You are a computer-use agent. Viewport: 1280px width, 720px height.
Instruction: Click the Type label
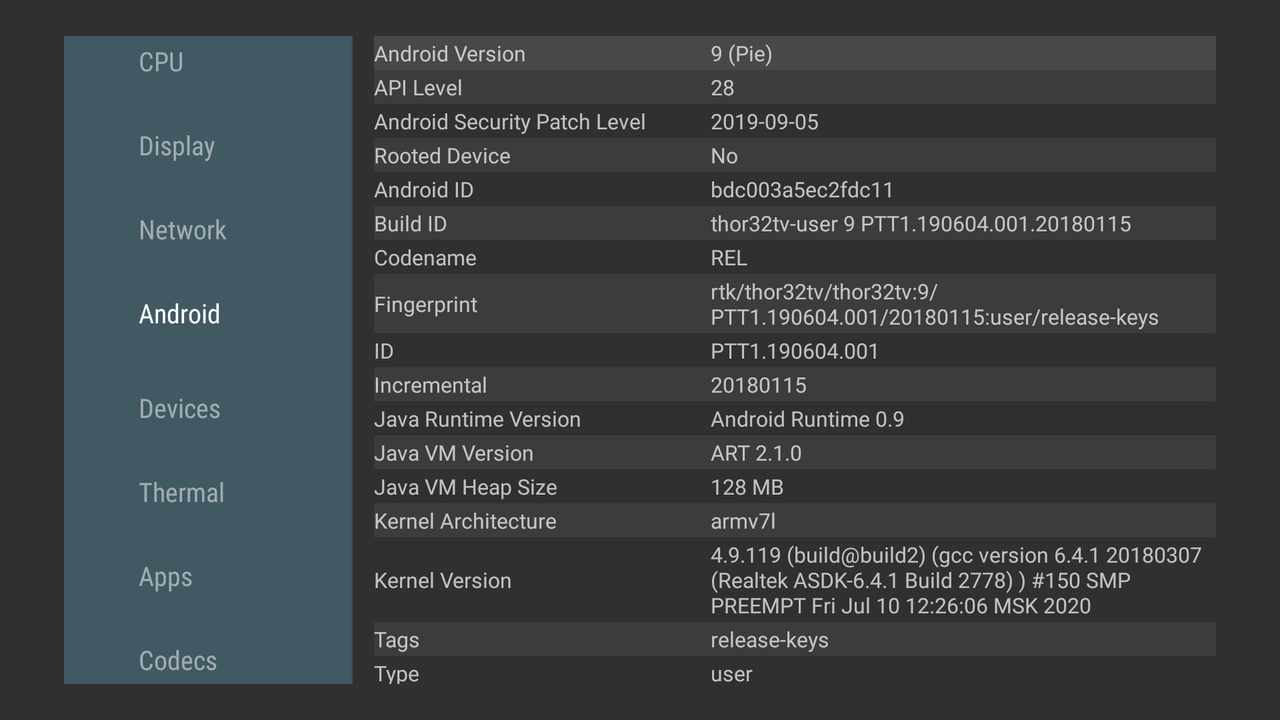pyautogui.click(x=396, y=674)
